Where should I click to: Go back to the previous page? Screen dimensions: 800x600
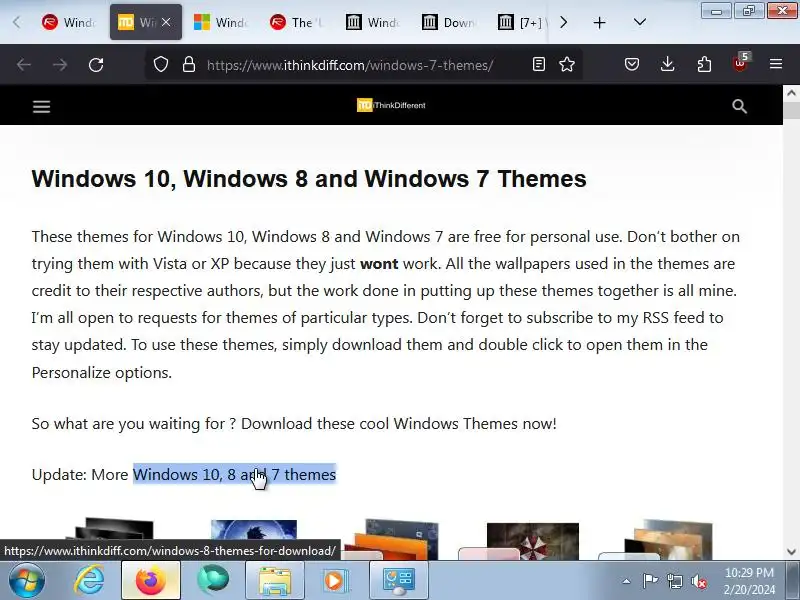(24, 65)
